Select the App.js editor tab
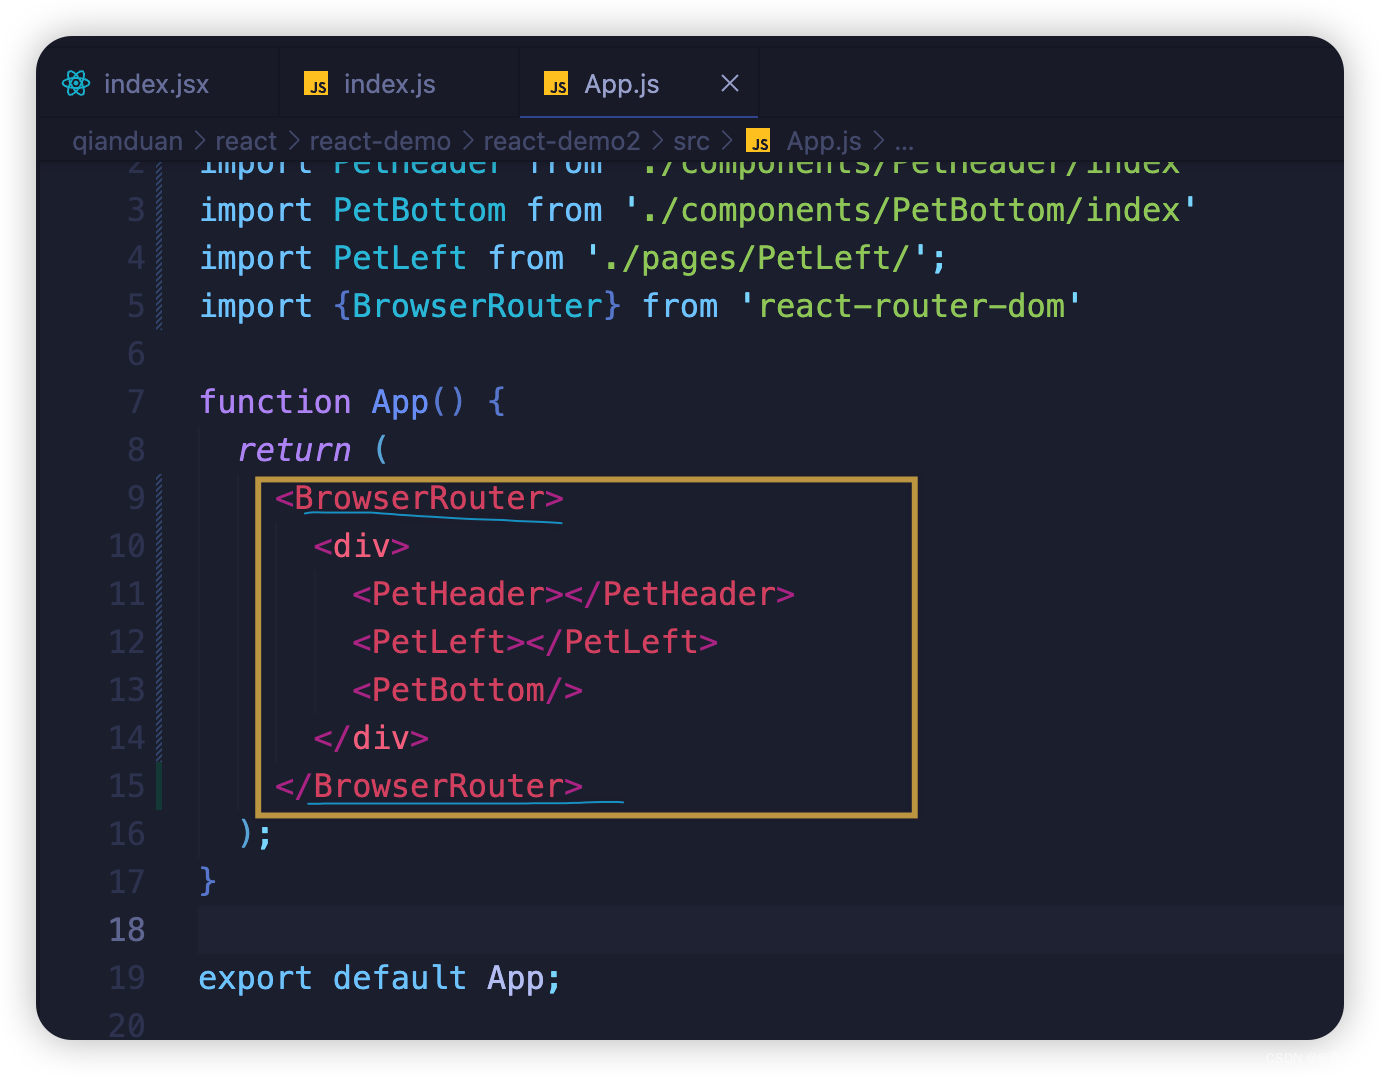1380x1076 pixels. pyautogui.click(x=639, y=84)
